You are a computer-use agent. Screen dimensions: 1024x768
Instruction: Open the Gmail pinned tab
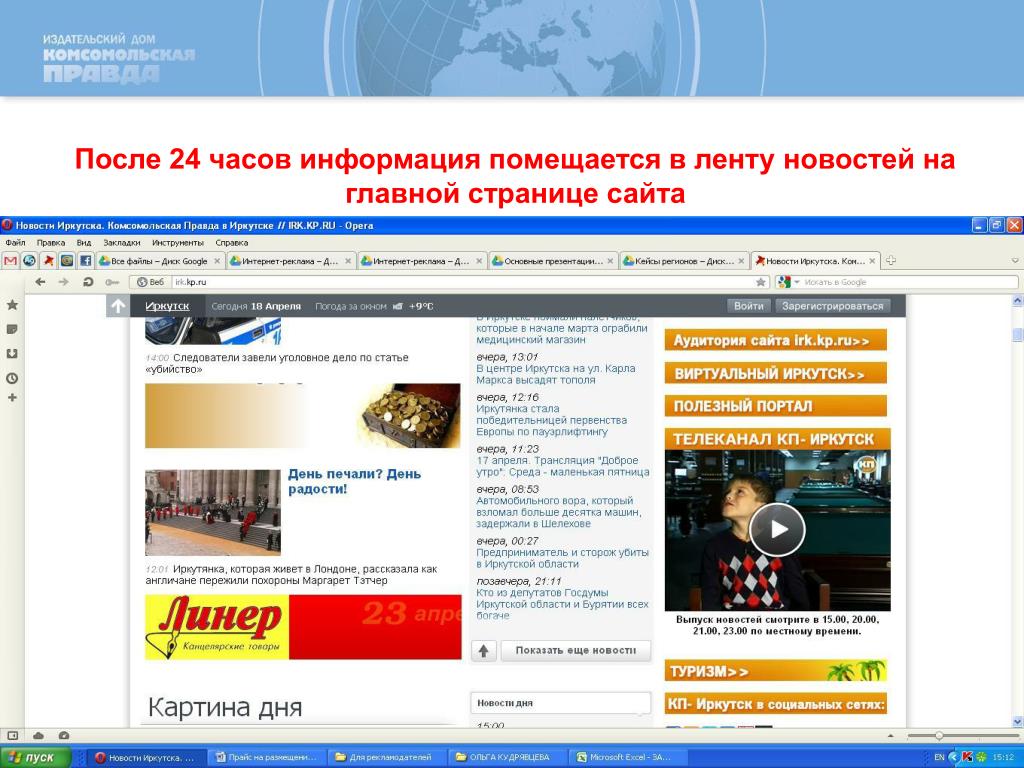10,261
